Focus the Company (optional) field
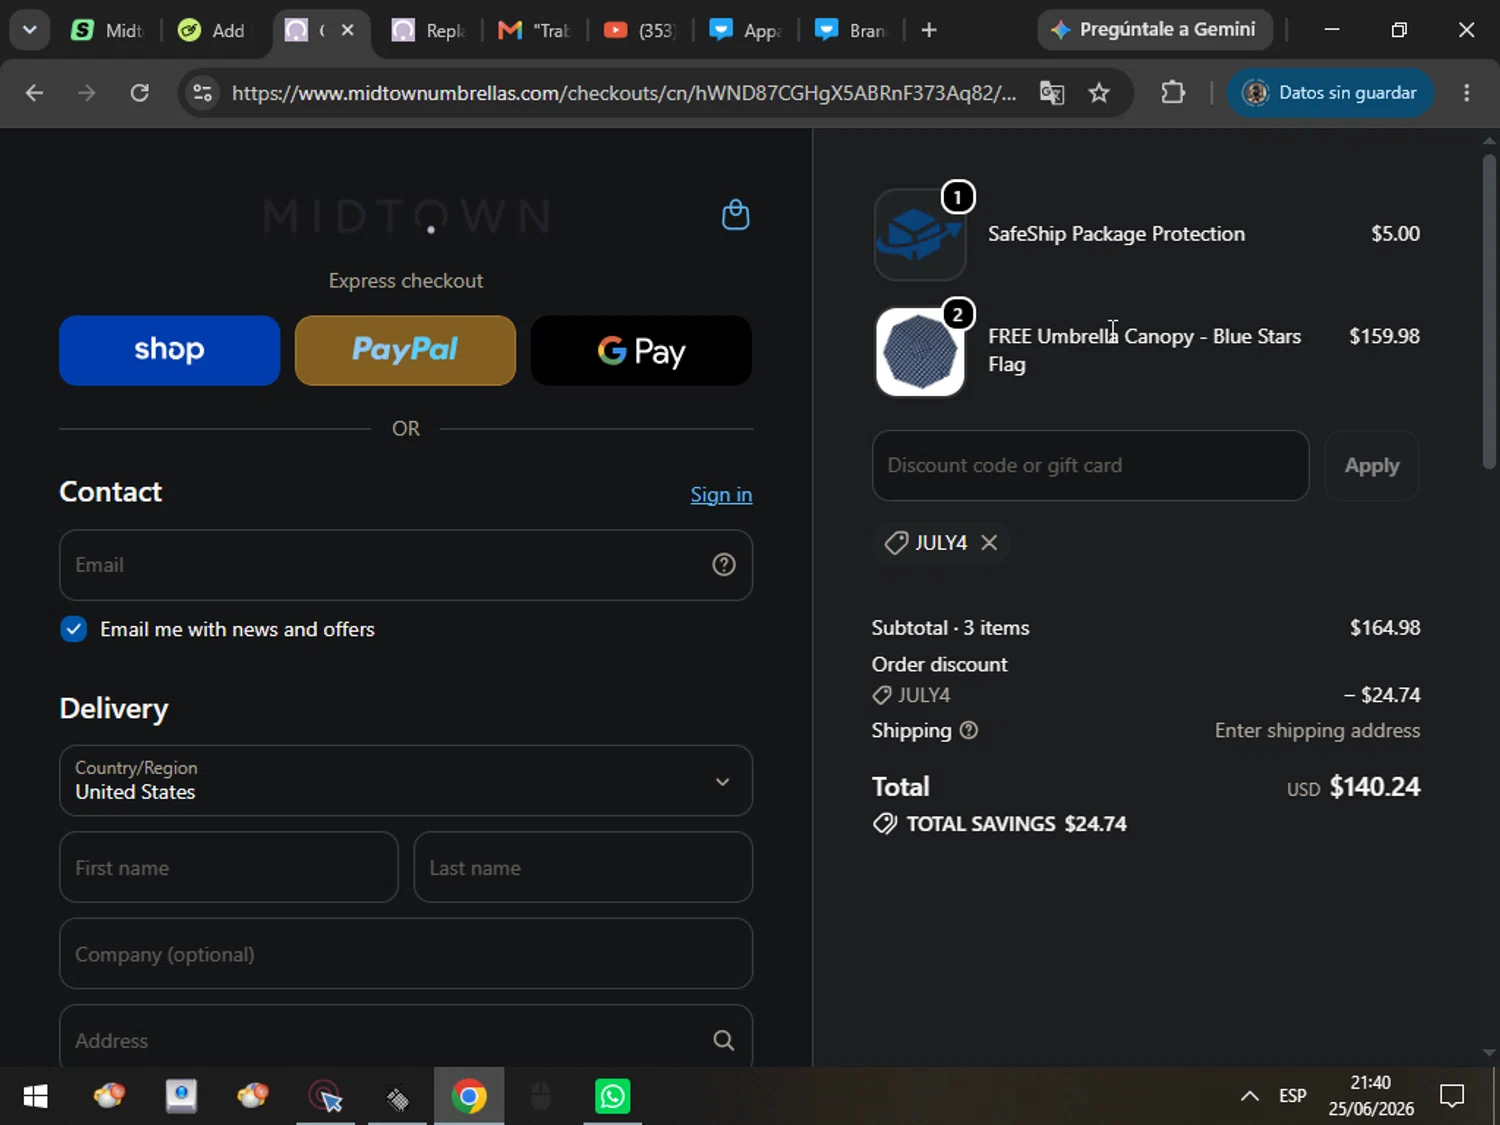Screen dimensions: 1500x1125 pos(406,954)
